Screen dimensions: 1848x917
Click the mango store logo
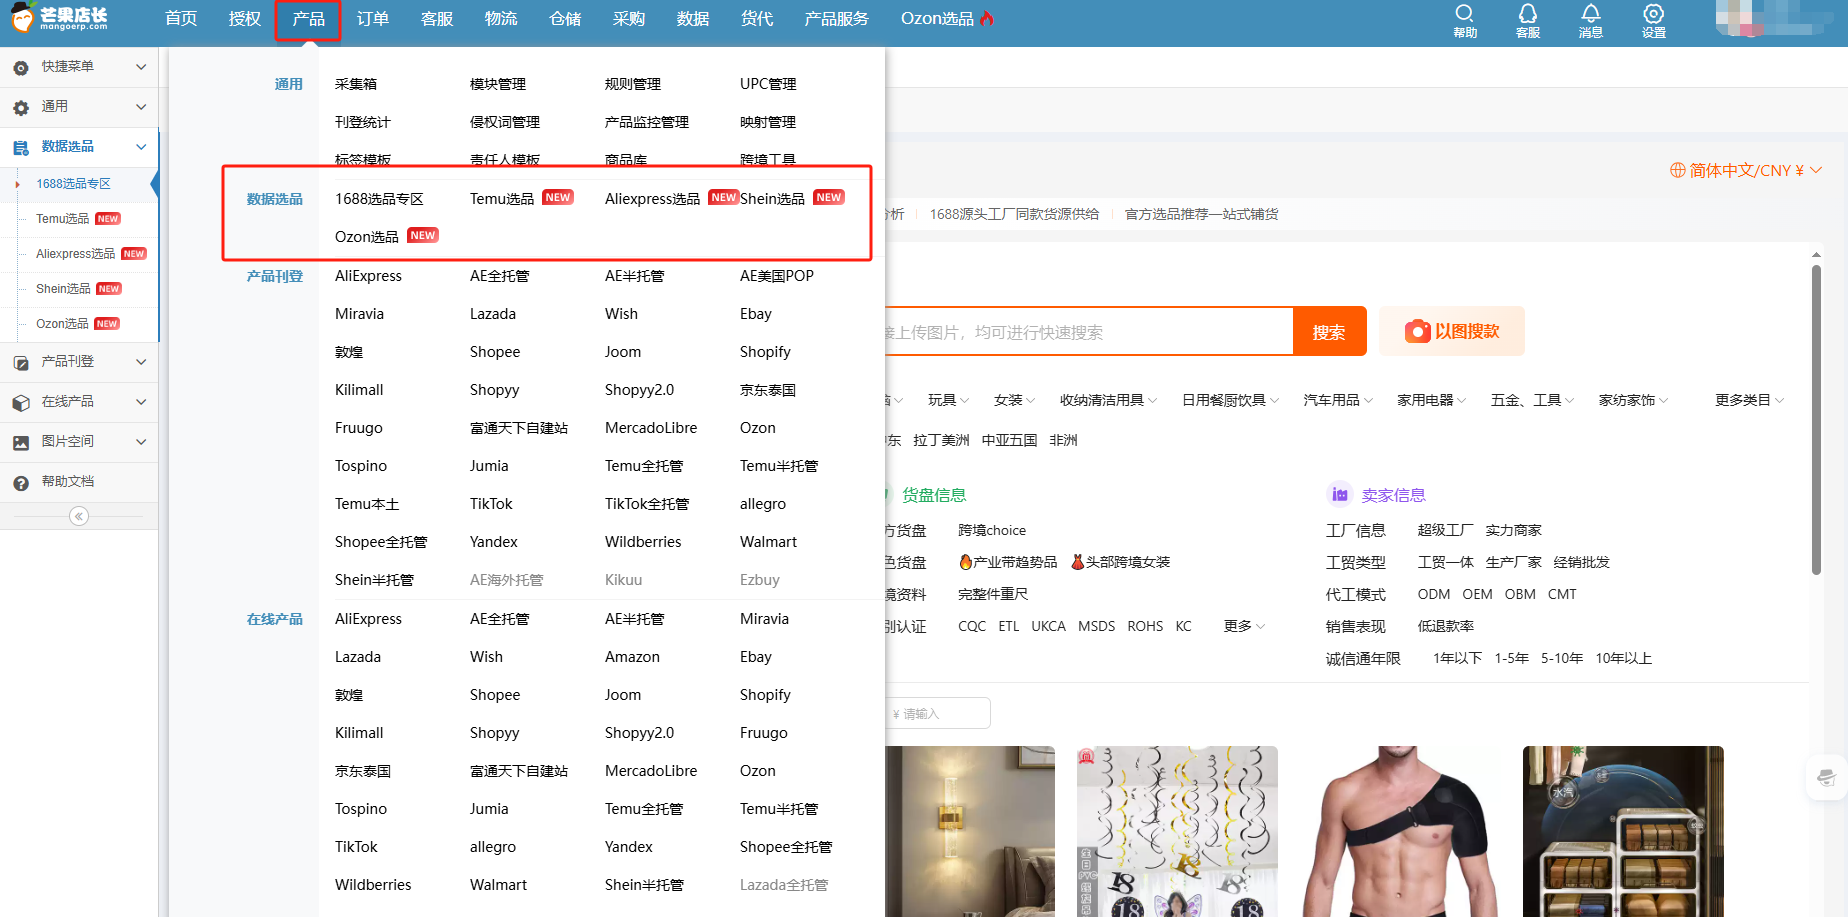[x=58, y=18]
